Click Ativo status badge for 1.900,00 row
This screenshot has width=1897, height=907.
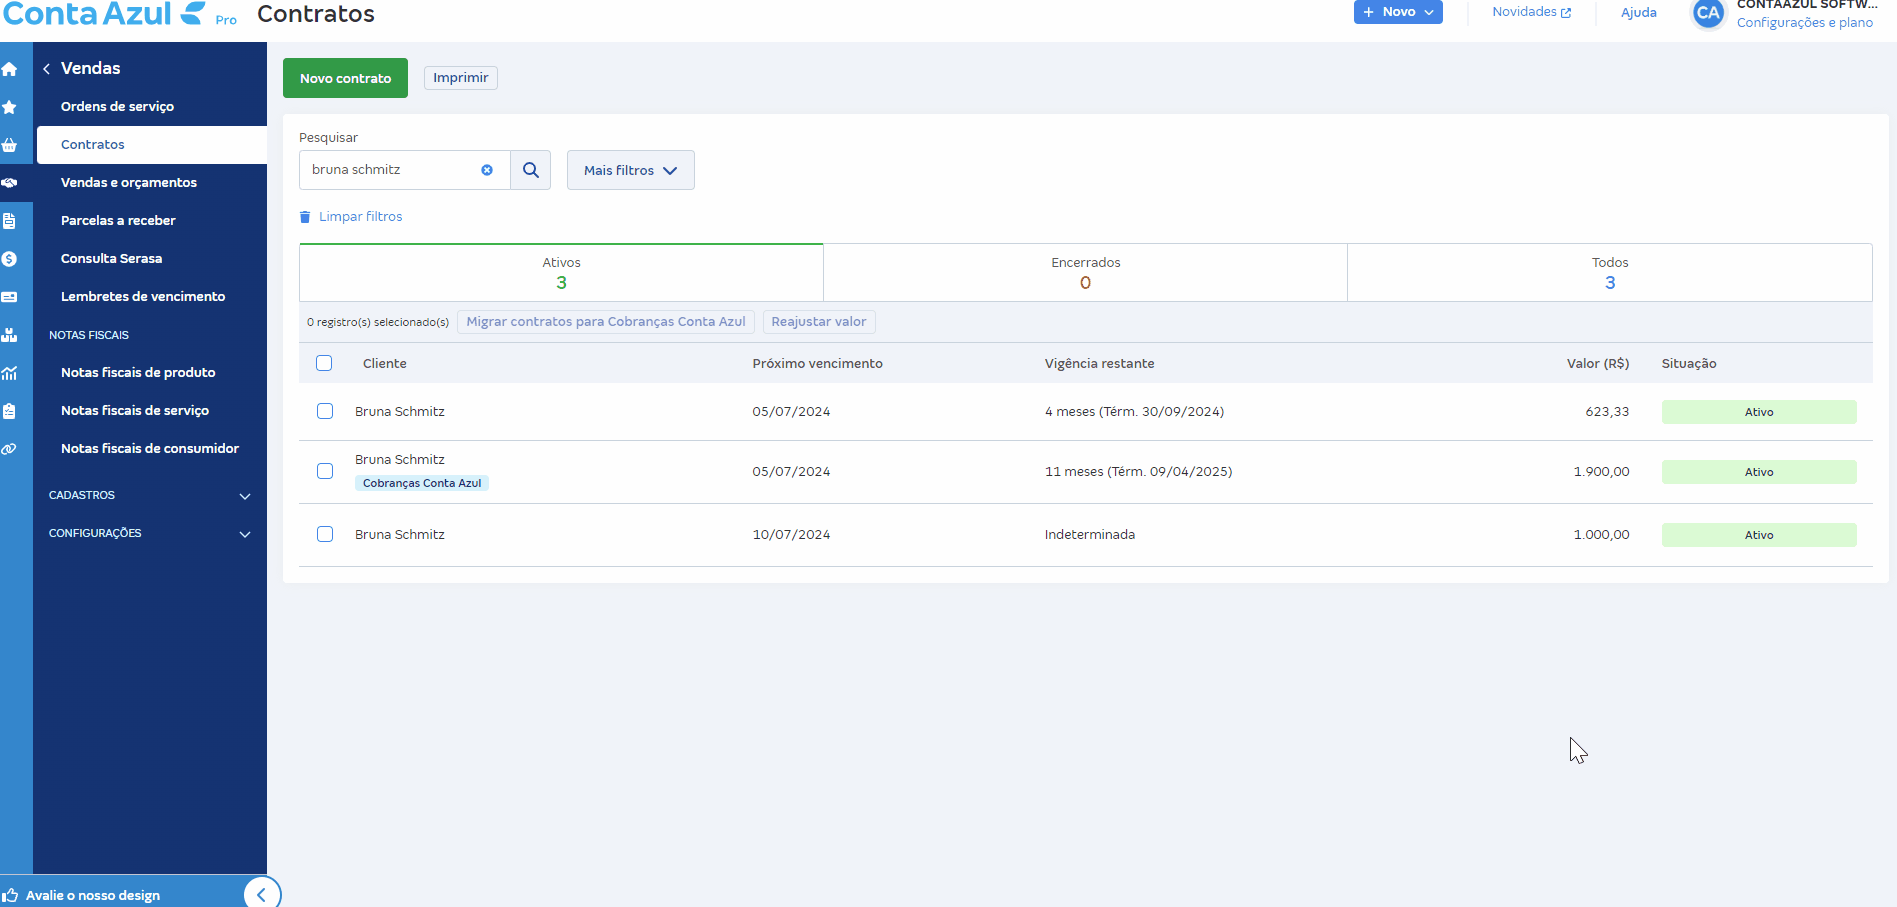1759,472
